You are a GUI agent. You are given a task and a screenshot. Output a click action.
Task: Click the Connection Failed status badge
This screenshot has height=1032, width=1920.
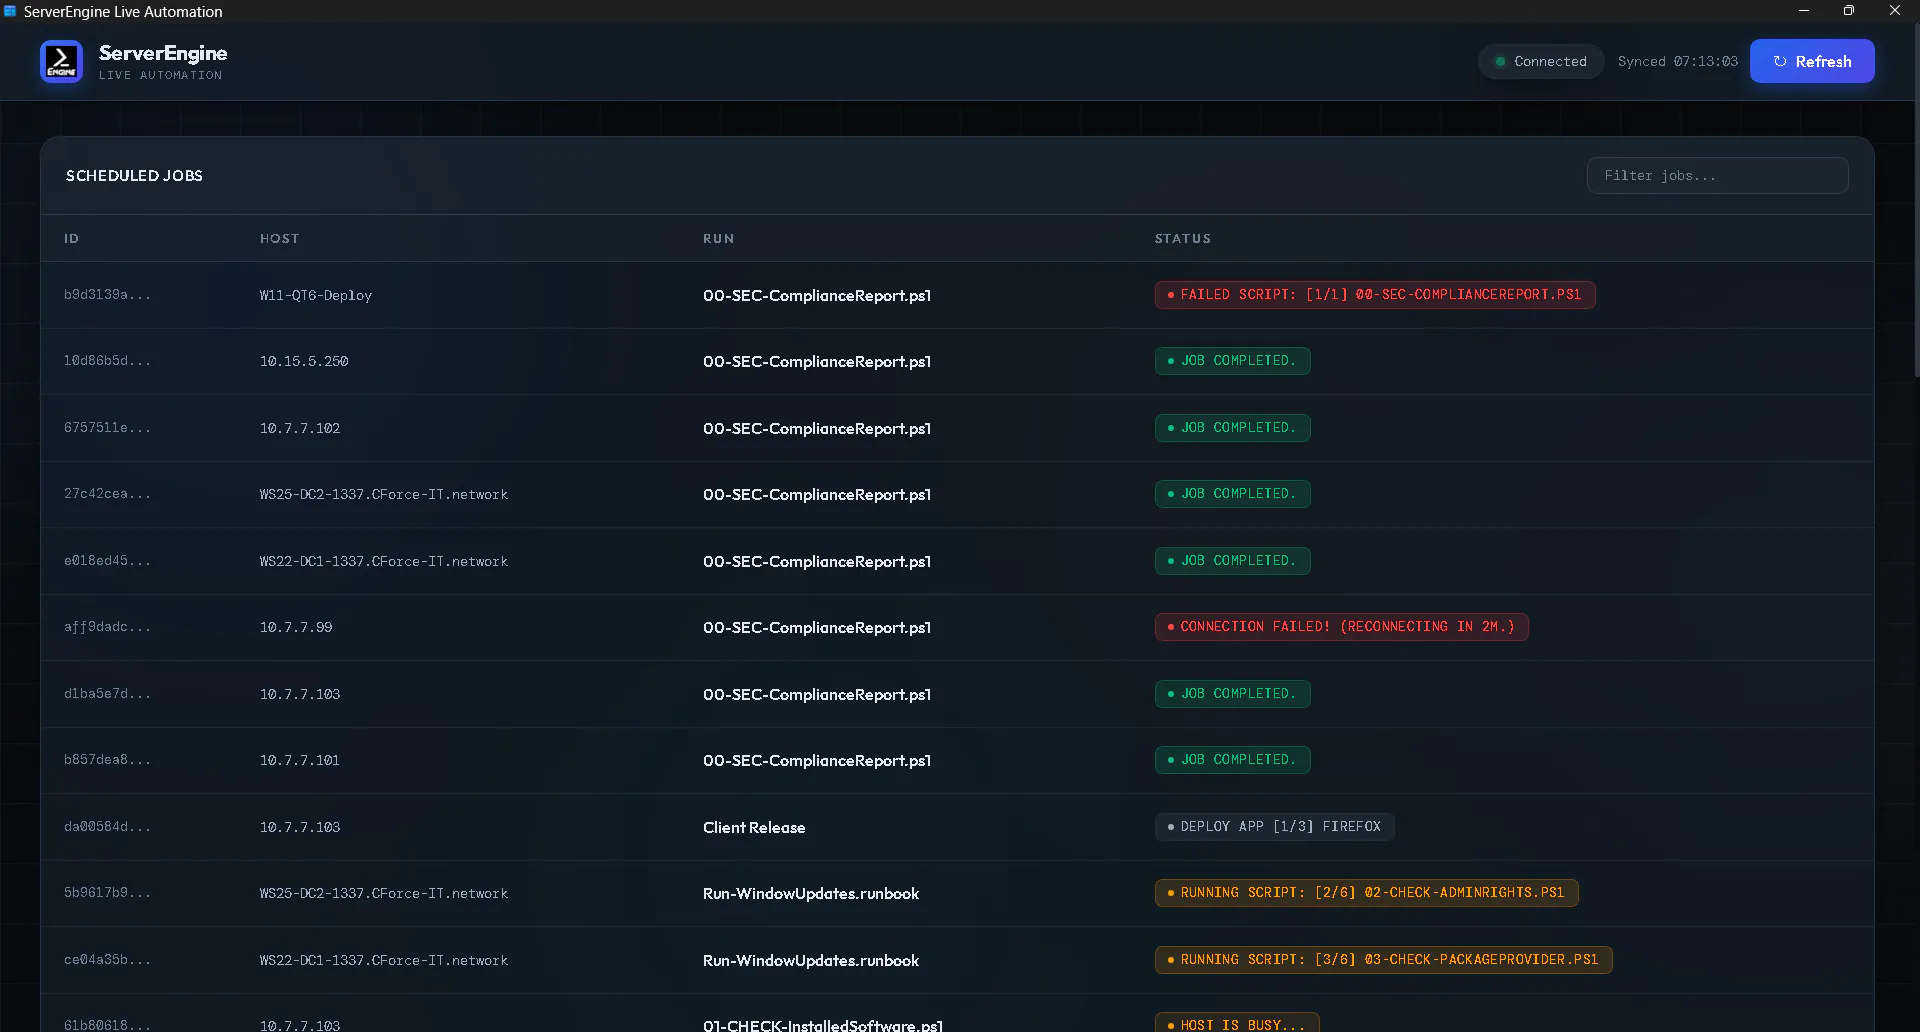[x=1341, y=627]
